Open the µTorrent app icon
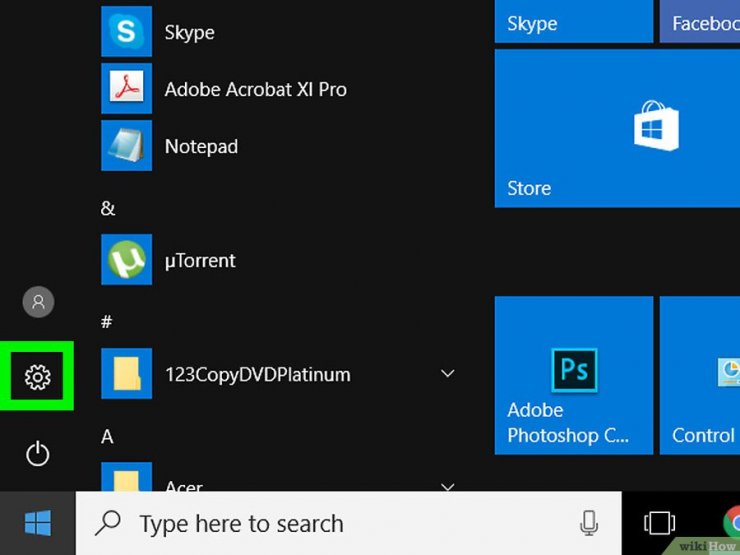Screen dimensions: 740x555 [126, 260]
